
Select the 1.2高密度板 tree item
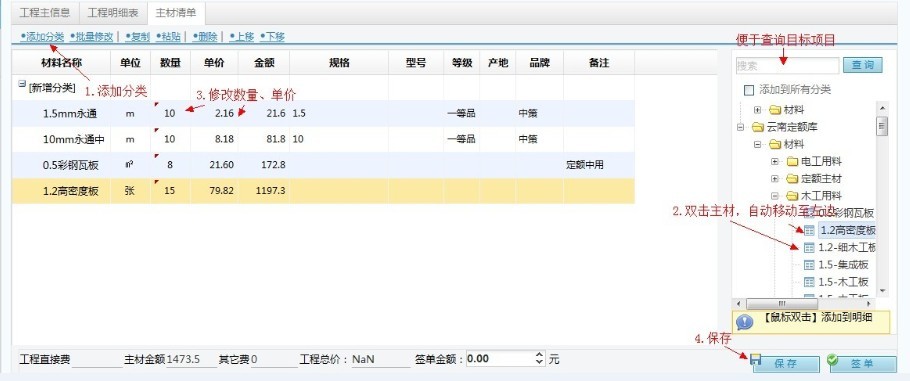tap(846, 230)
